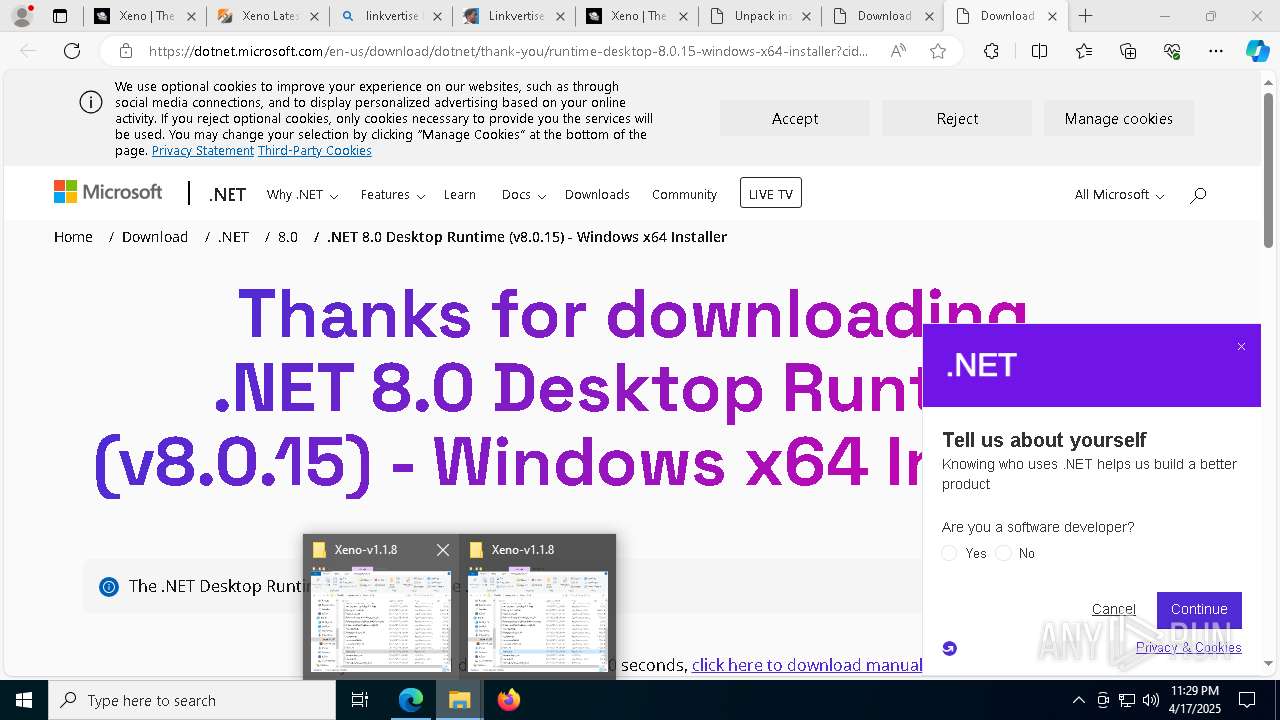Screen dimensions: 1280x720
Task: Open Copilot sidebar icon
Action: point(1258,51)
